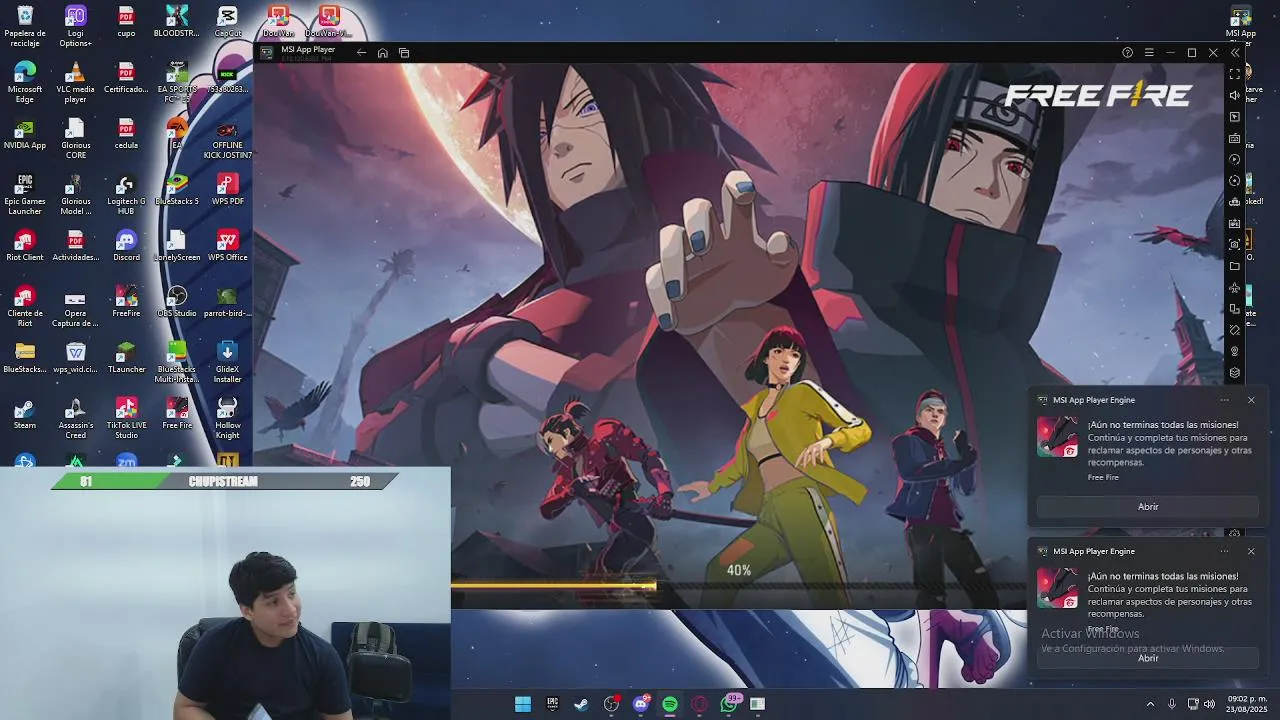Show hidden system tray icons
Screen dimensions: 1280x720
(x=1150, y=704)
